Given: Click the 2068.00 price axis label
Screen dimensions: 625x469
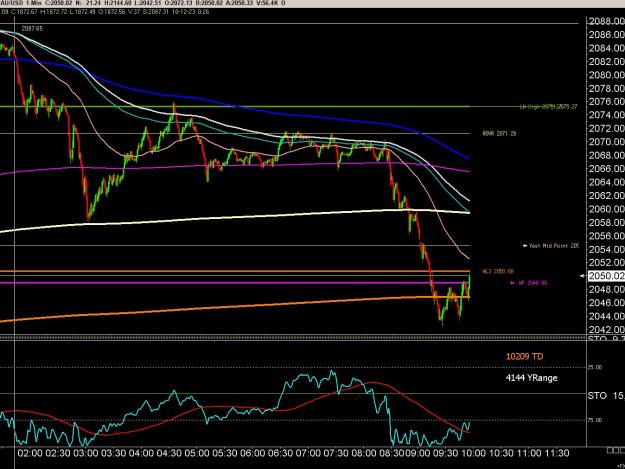Looking at the screenshot, I should pos(606,155).
